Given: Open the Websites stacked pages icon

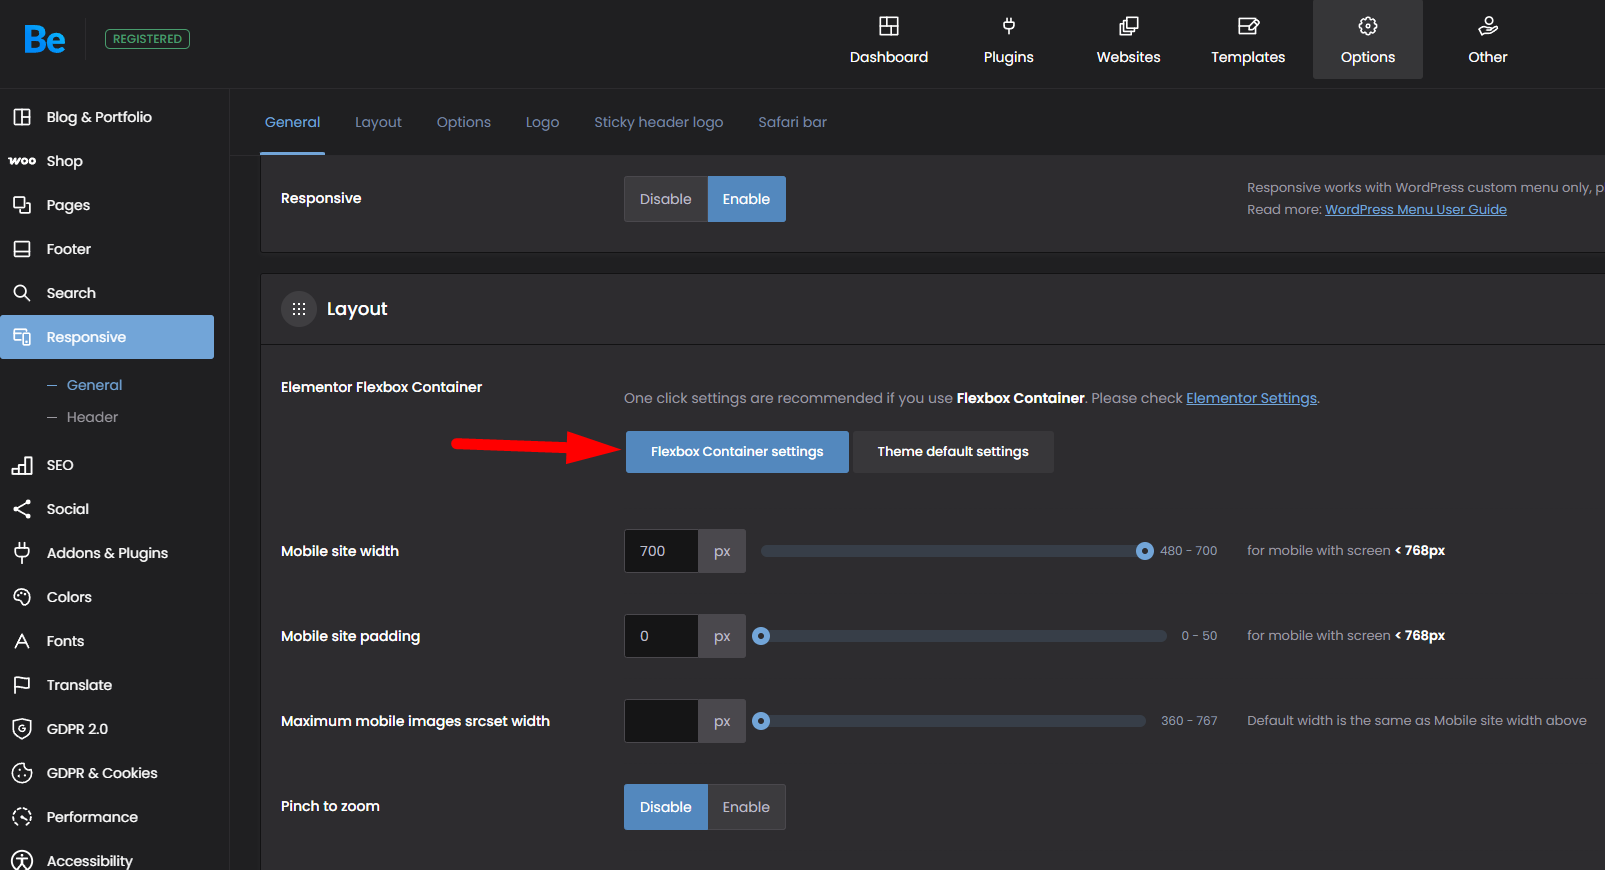Looking at the screenshot, I should [1129, 26].
